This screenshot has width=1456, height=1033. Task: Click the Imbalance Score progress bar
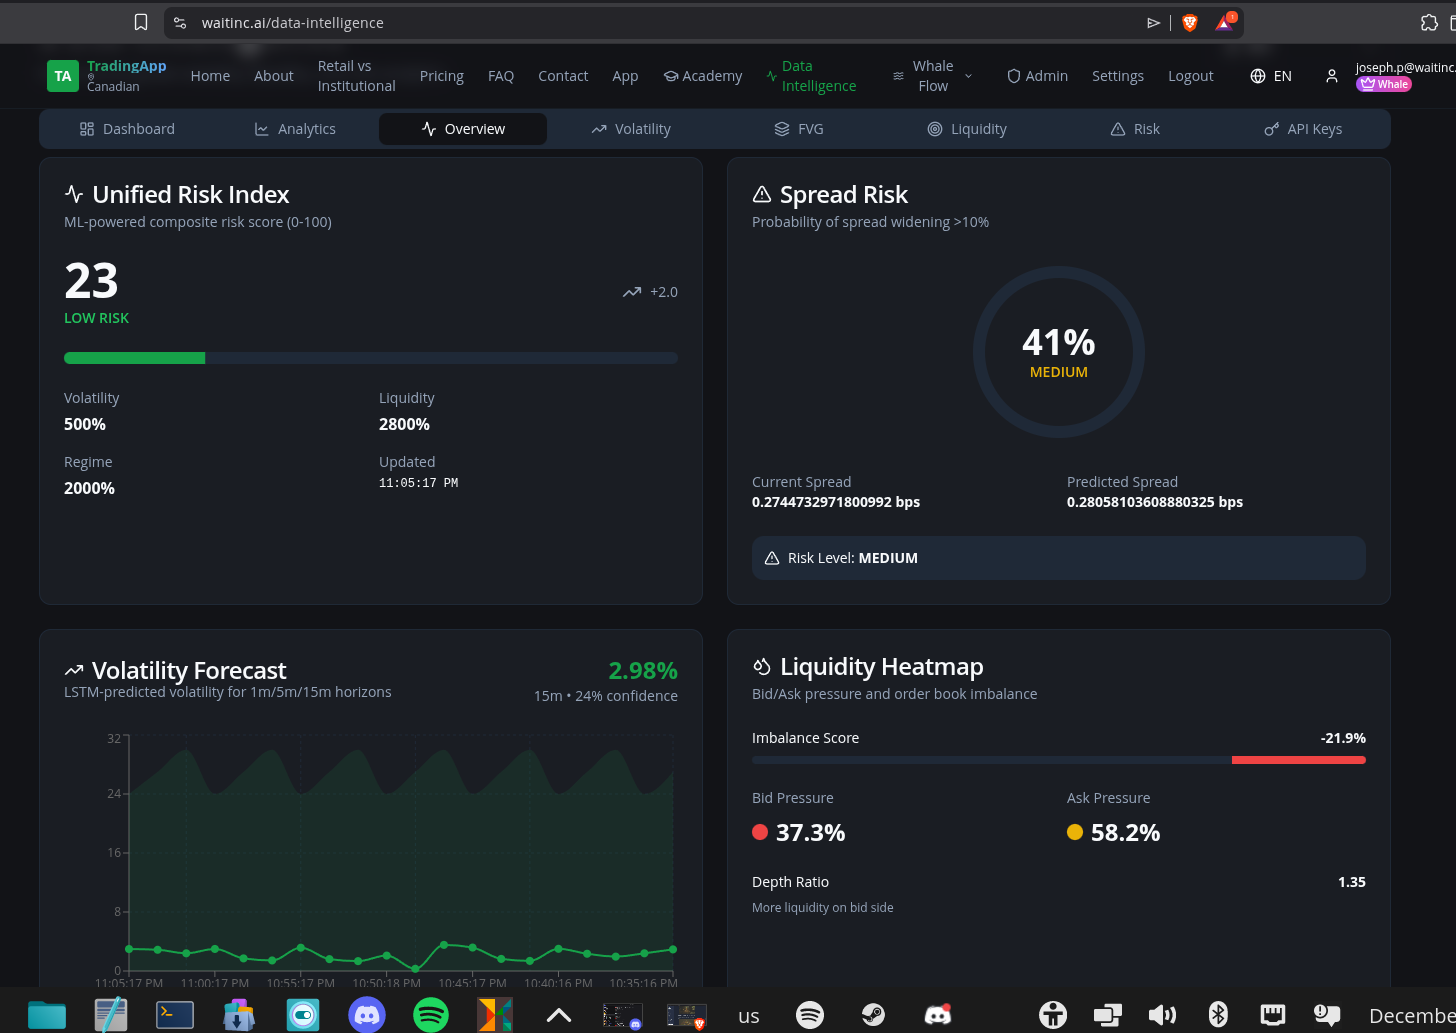(x=1058, y=759)
